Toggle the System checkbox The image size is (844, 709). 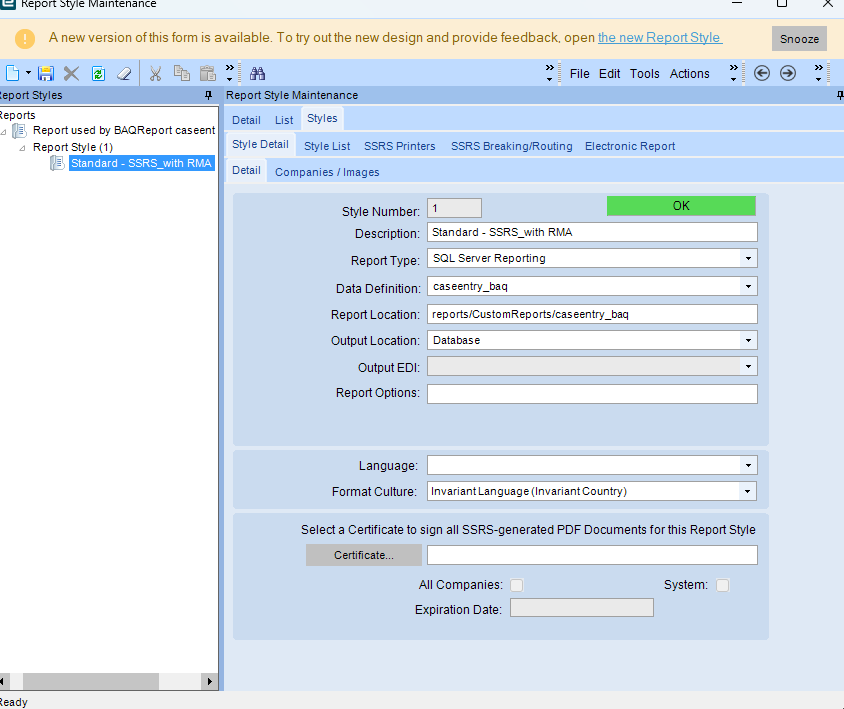[x=722, y=585]
